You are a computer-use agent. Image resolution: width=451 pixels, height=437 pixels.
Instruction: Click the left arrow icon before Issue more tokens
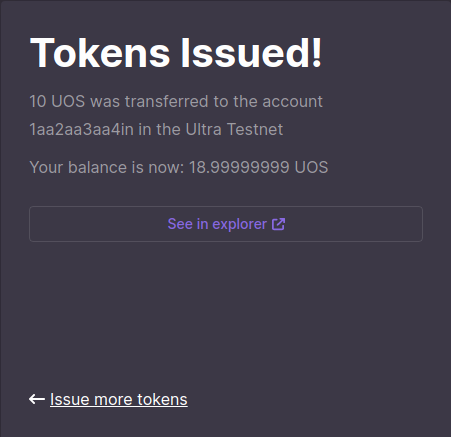point(37,399)
